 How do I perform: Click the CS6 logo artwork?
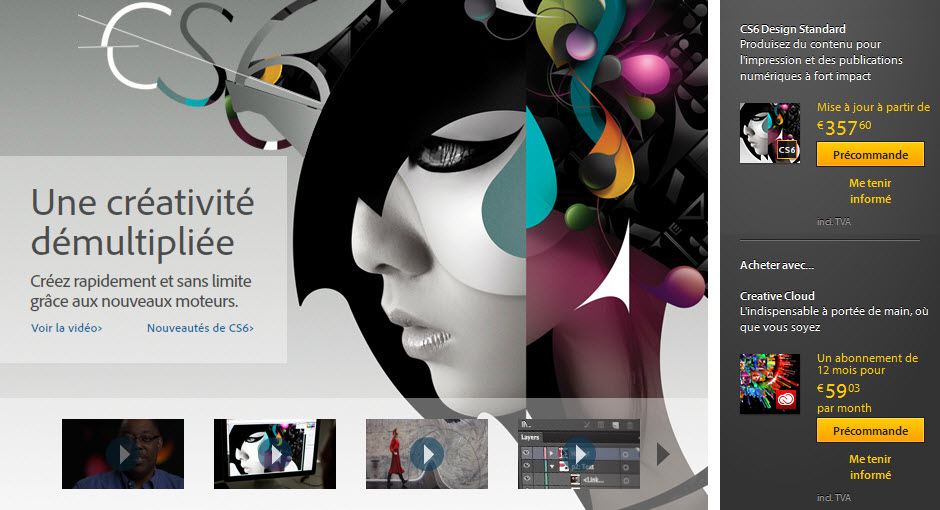(204, 75)
